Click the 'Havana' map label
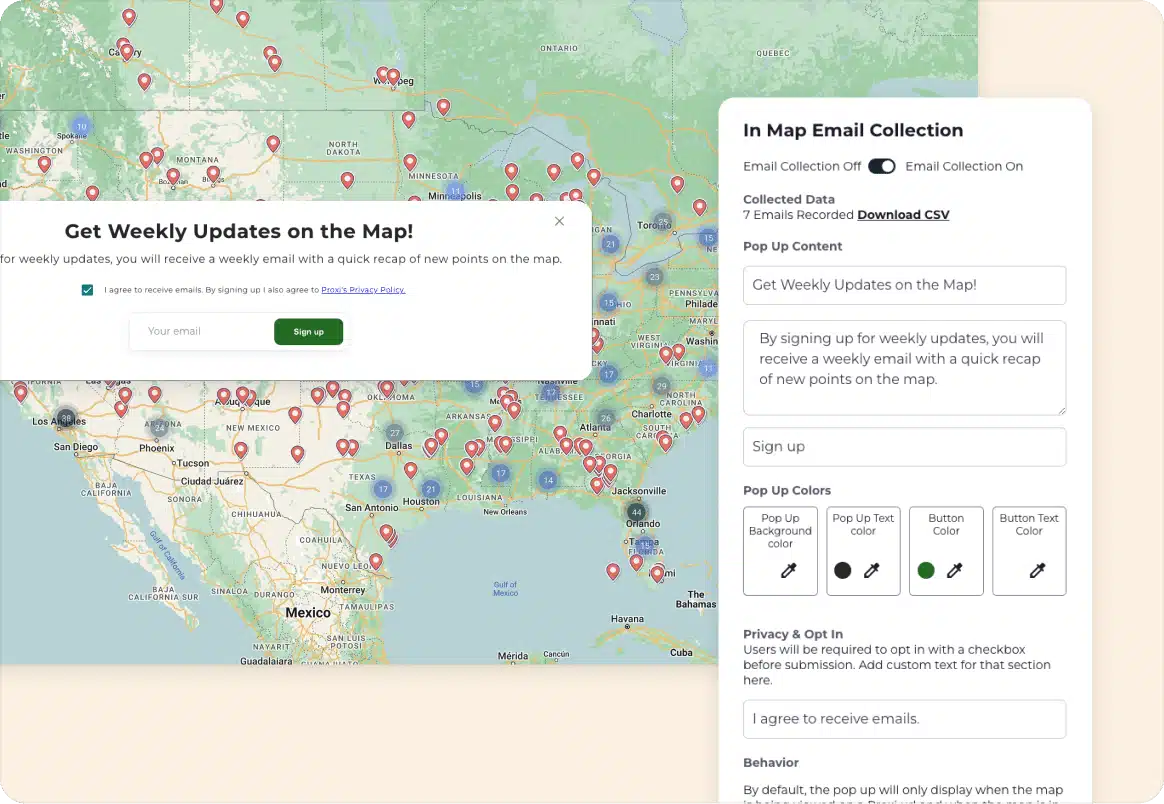 [x=627, y=618]
